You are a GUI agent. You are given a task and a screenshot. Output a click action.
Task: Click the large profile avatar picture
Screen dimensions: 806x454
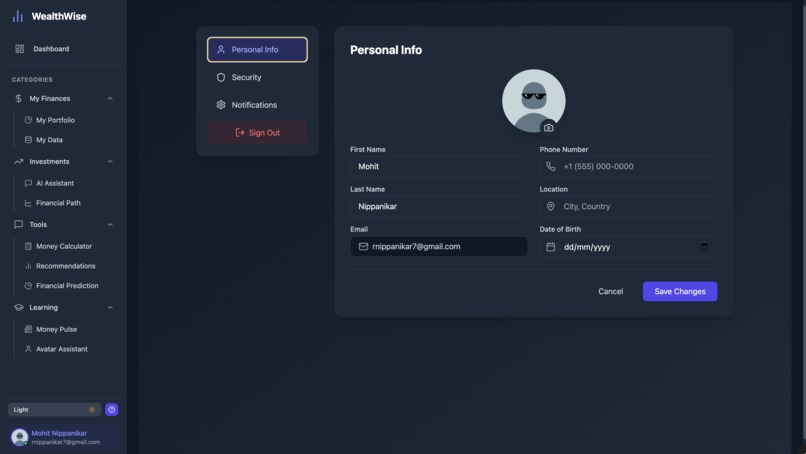(x=534, y=101)
